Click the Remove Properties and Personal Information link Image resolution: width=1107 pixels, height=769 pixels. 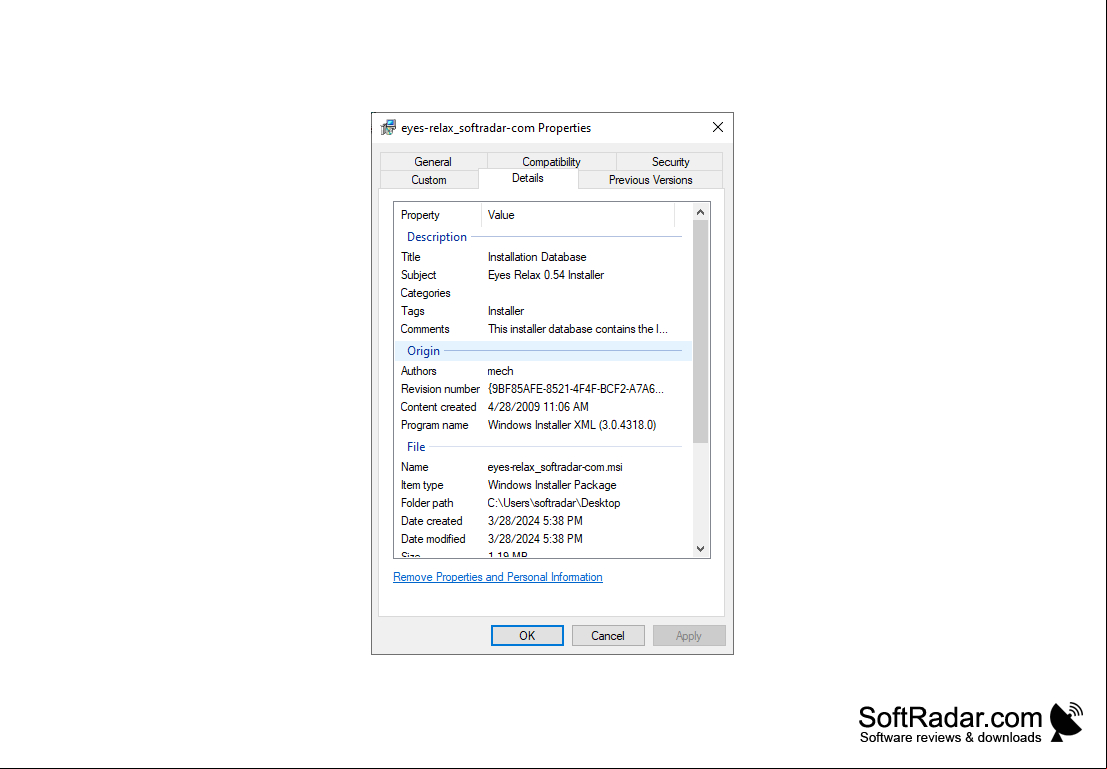tap(498, 577)
